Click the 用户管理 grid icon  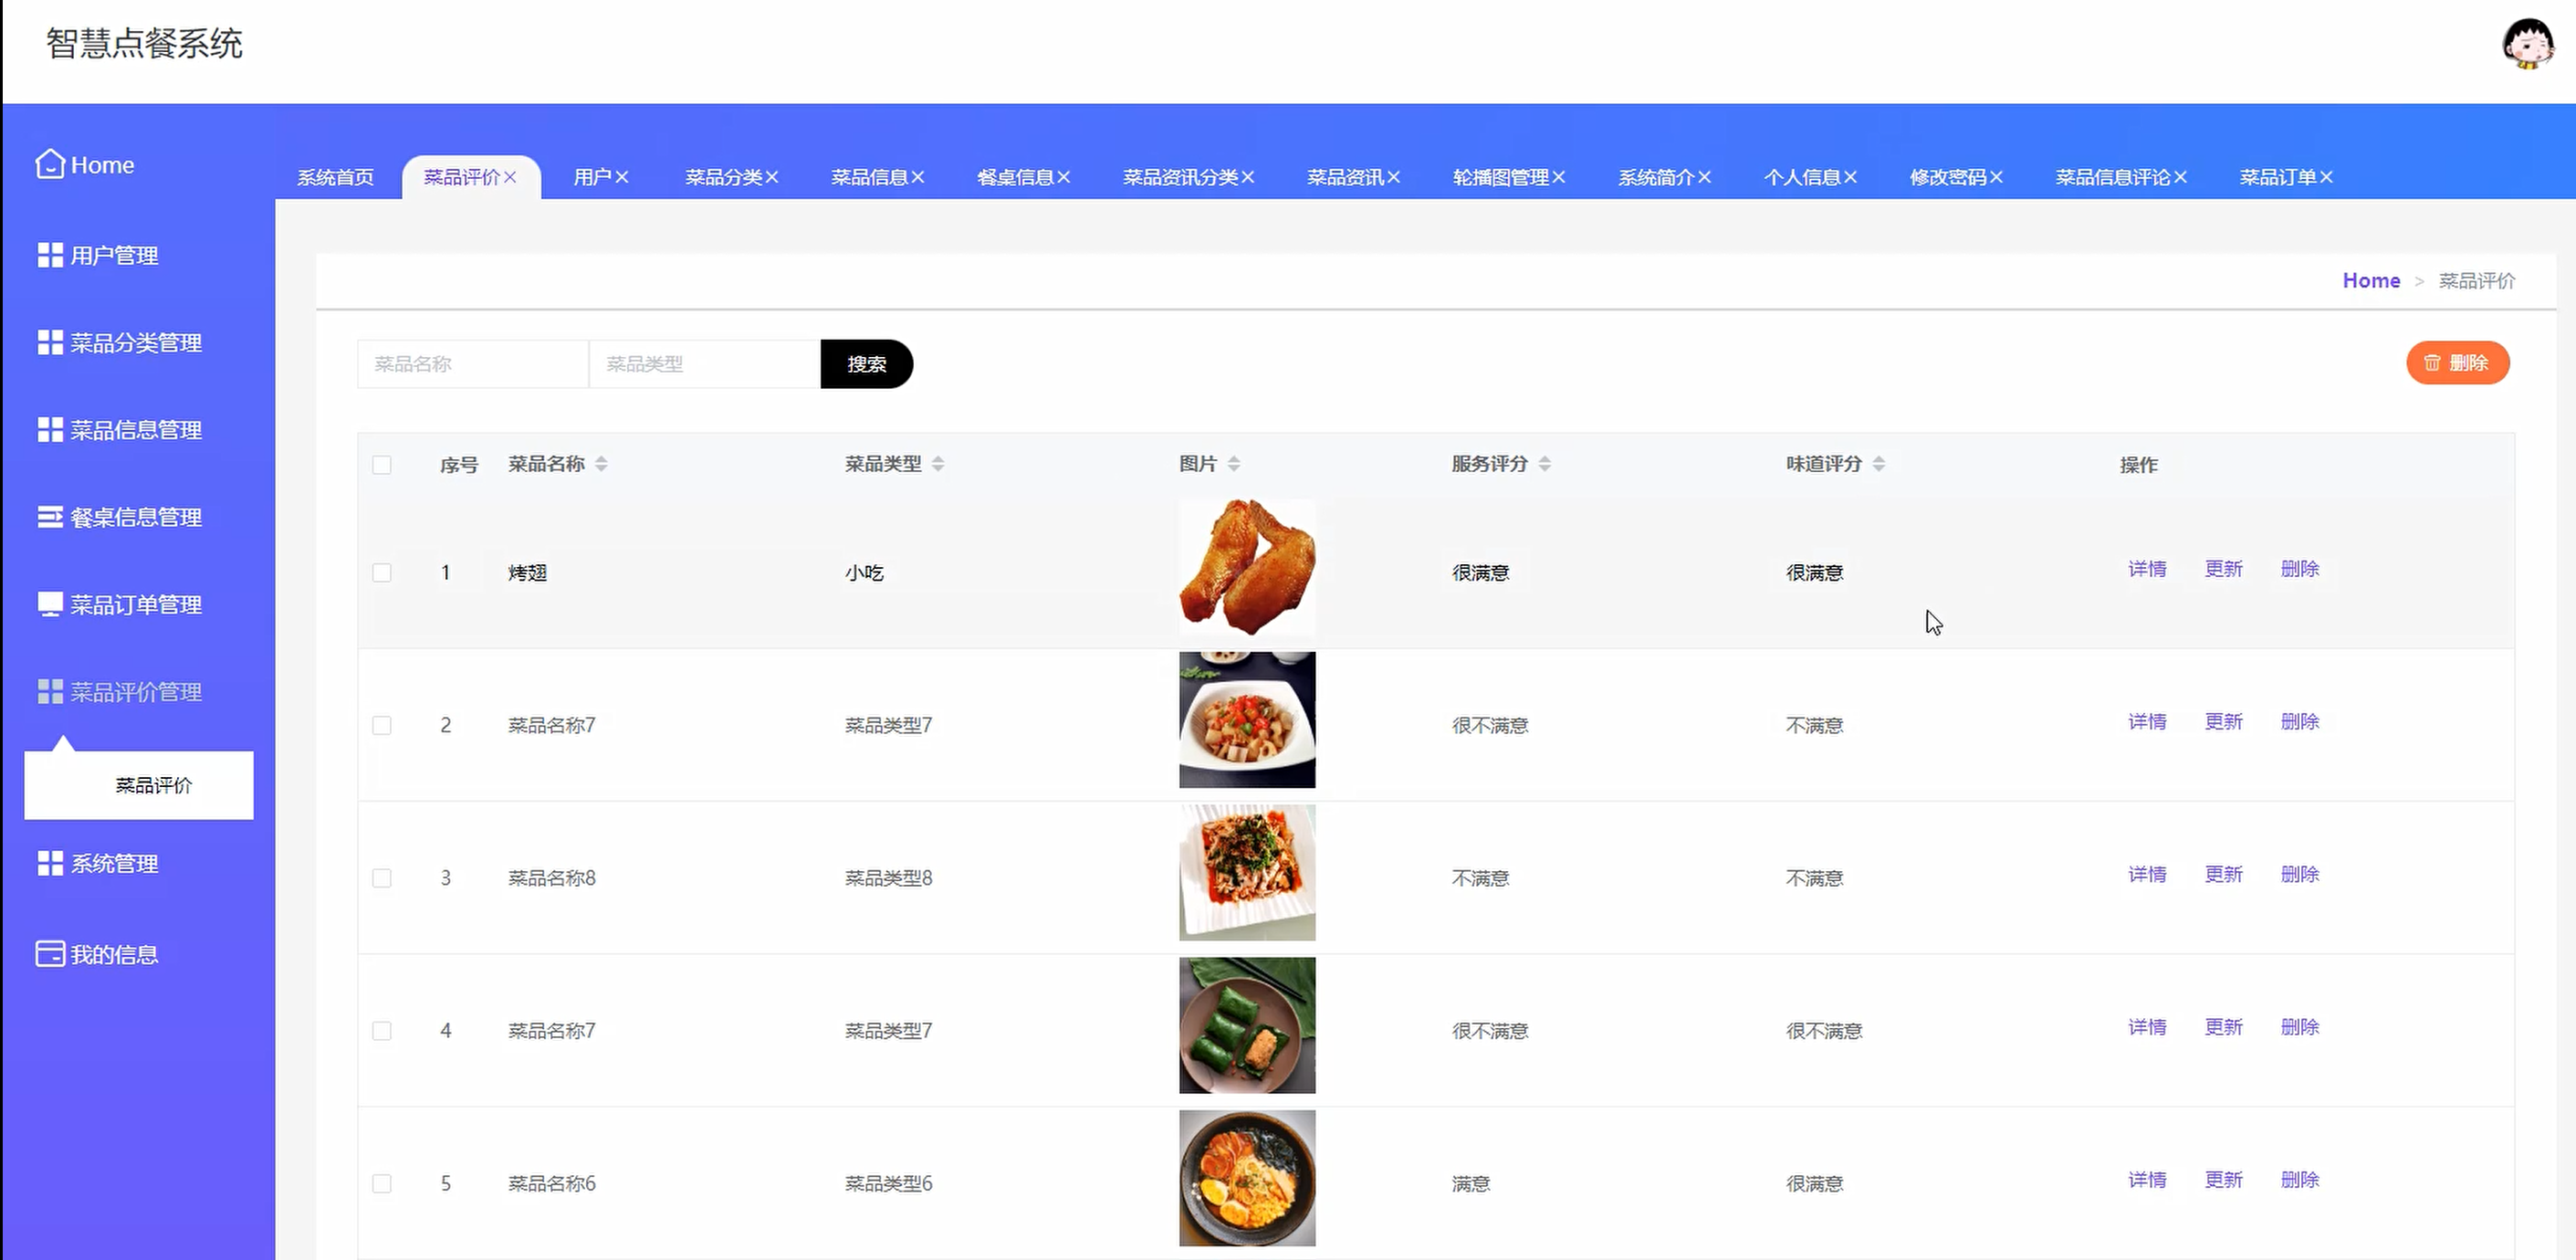click(50, 255)
